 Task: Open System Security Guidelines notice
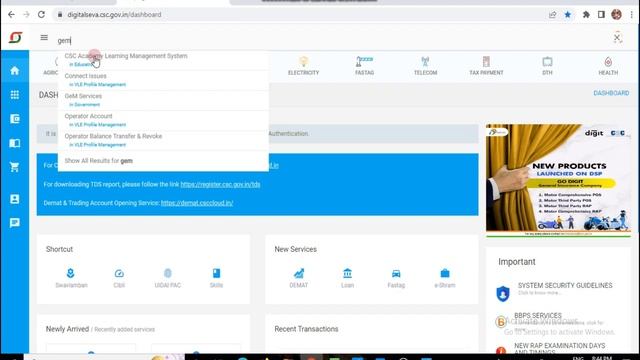coord(565,285)
